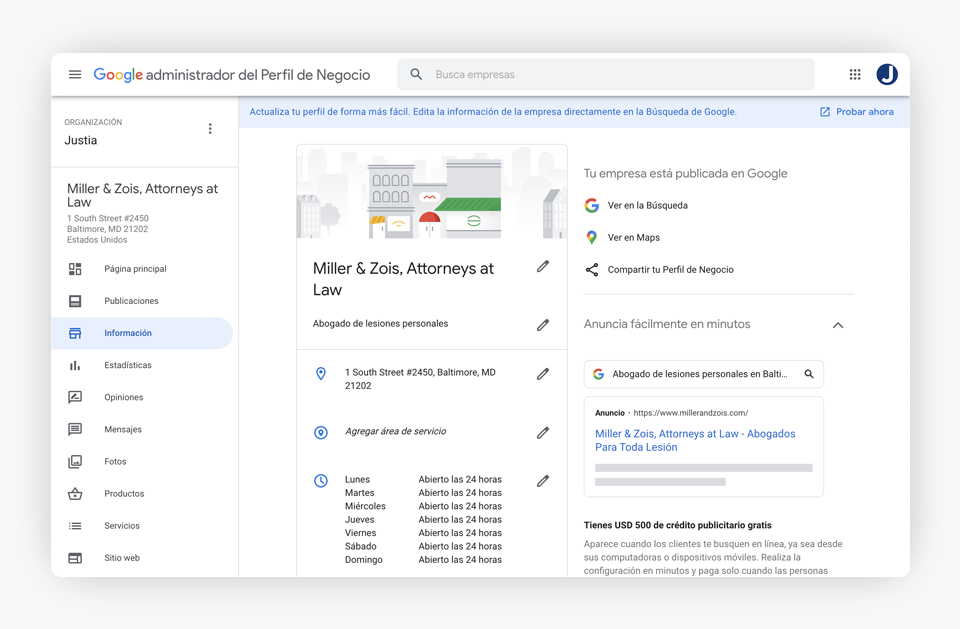Image resolution: width=960 pixels, height=629 pixels.
Task: Click the service area target icon
Action: [321, 433]
